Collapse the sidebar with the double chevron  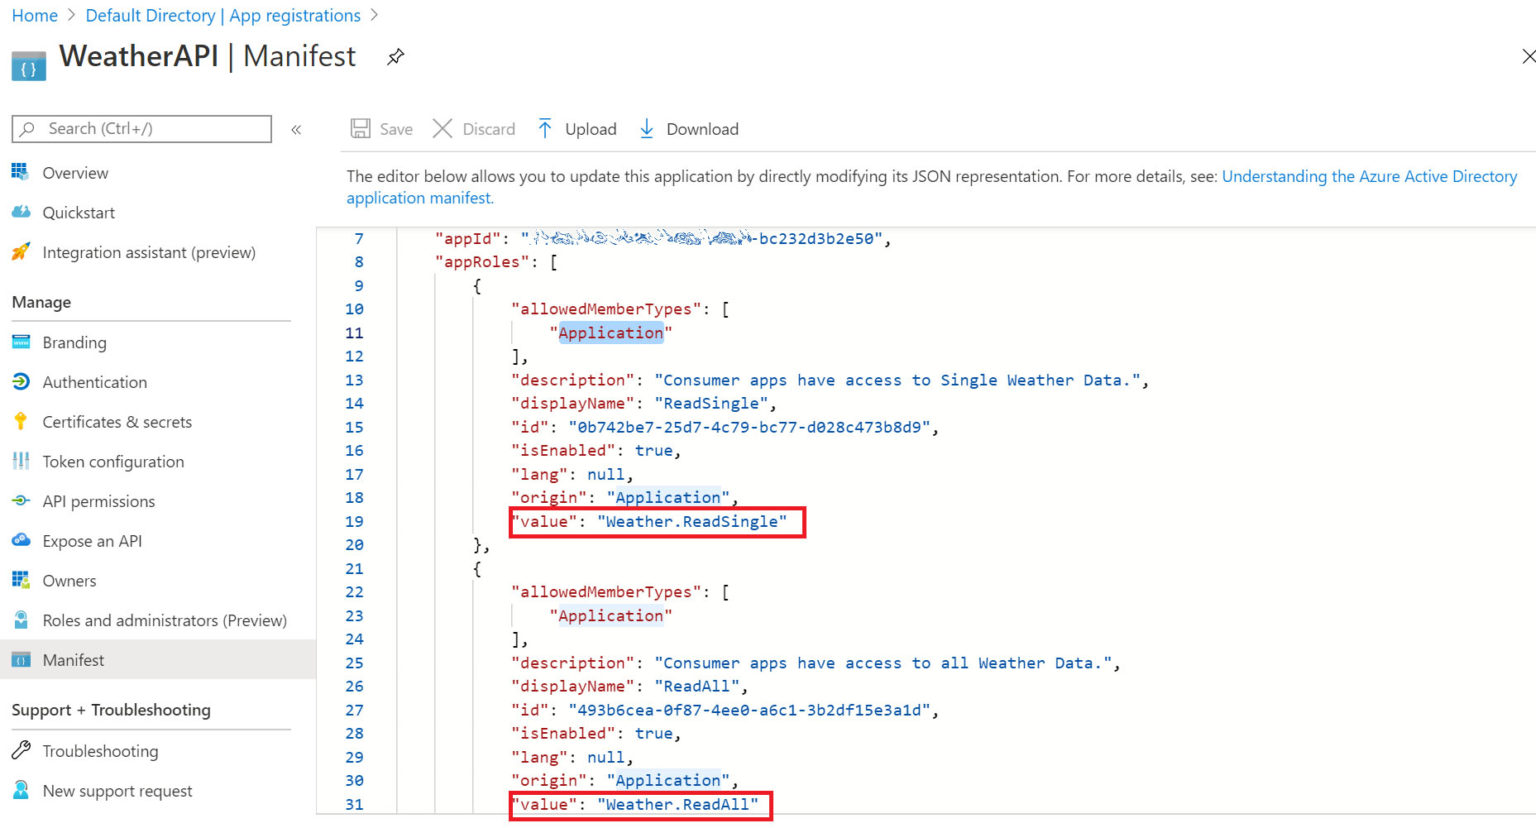click(297, 128)
